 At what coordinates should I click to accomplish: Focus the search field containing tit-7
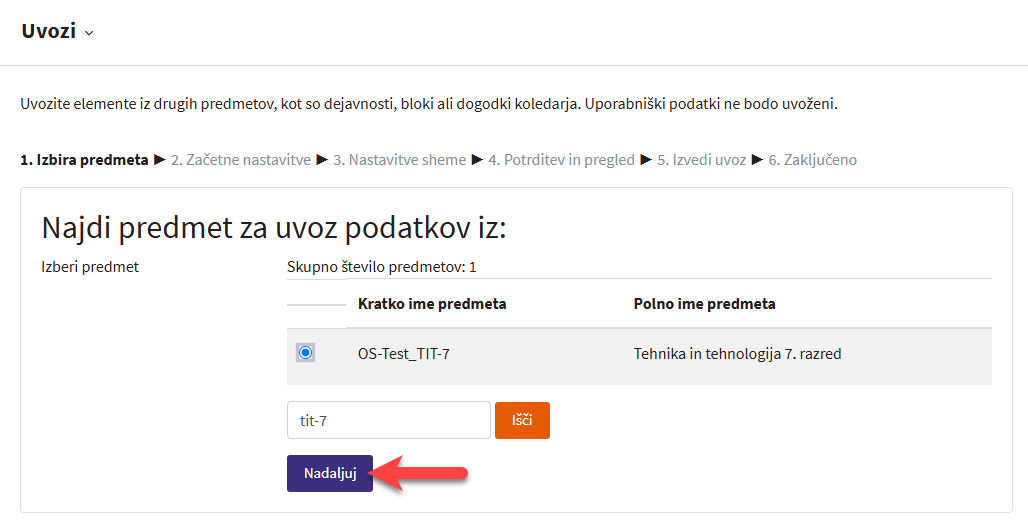(x=388, y=421)
